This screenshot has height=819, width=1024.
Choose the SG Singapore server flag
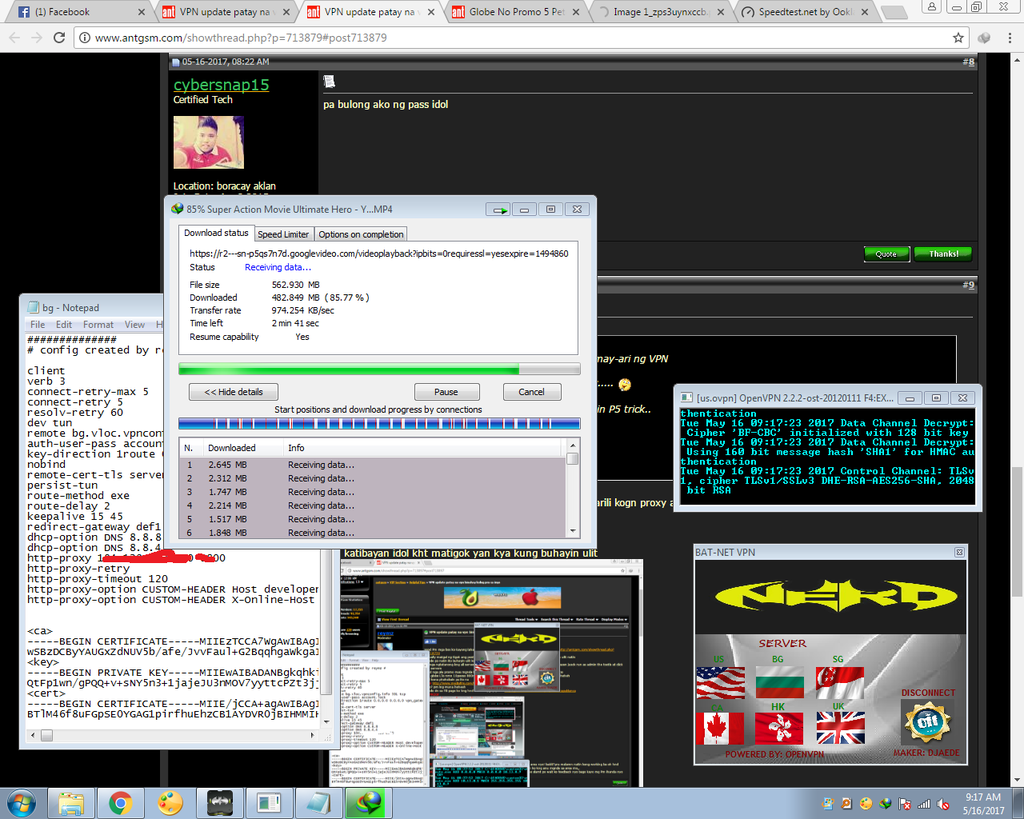coord(840,683)
